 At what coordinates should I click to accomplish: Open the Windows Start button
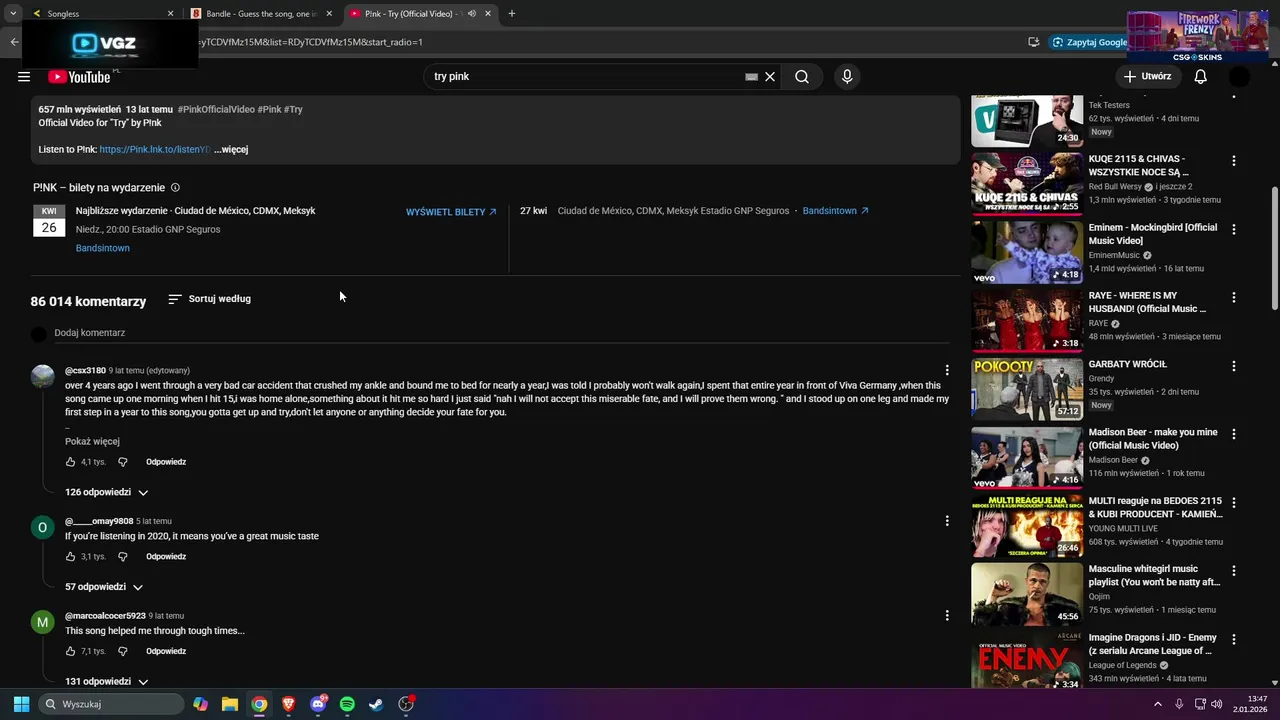[x=21, y=704]
